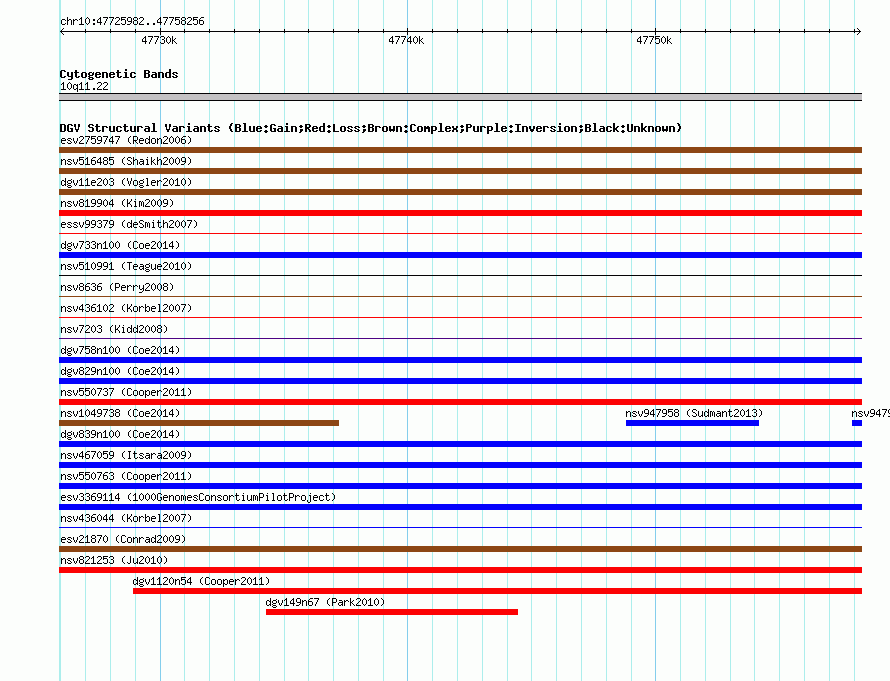Click the brown bar under esv2759747
This screenshot has width=890, height=681.
point(460,150)
